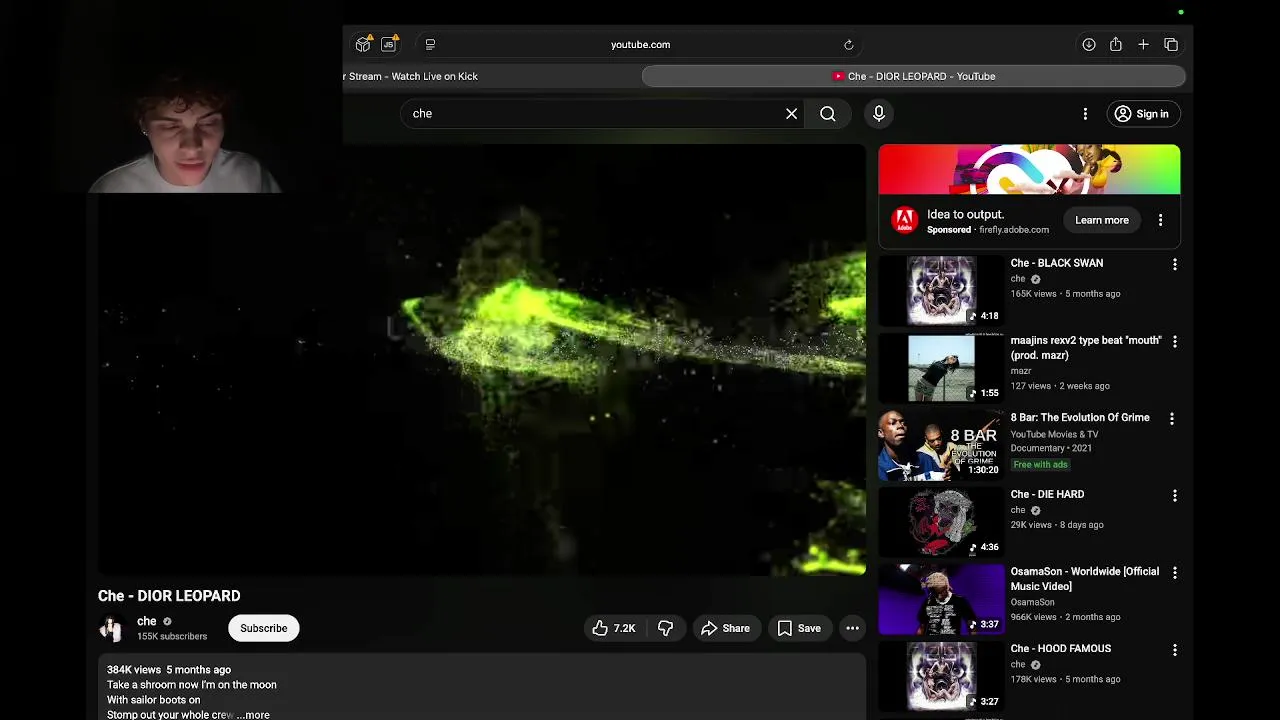Open Che - BLACK SWAN thumbnail
This screenshot has width=1280, height=720.
[x=941, y=291]
